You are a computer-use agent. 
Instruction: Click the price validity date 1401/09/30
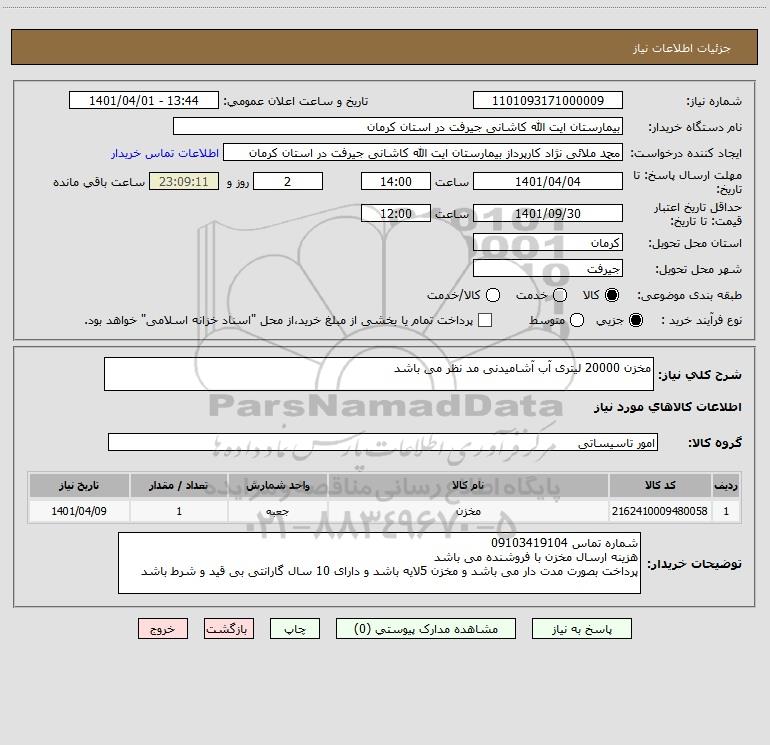click(x=548, y=213)
